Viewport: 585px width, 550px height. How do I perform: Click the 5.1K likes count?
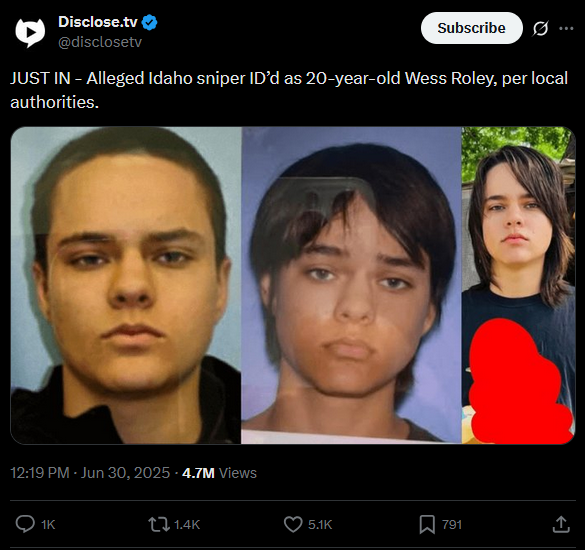[x=320, y=525]
